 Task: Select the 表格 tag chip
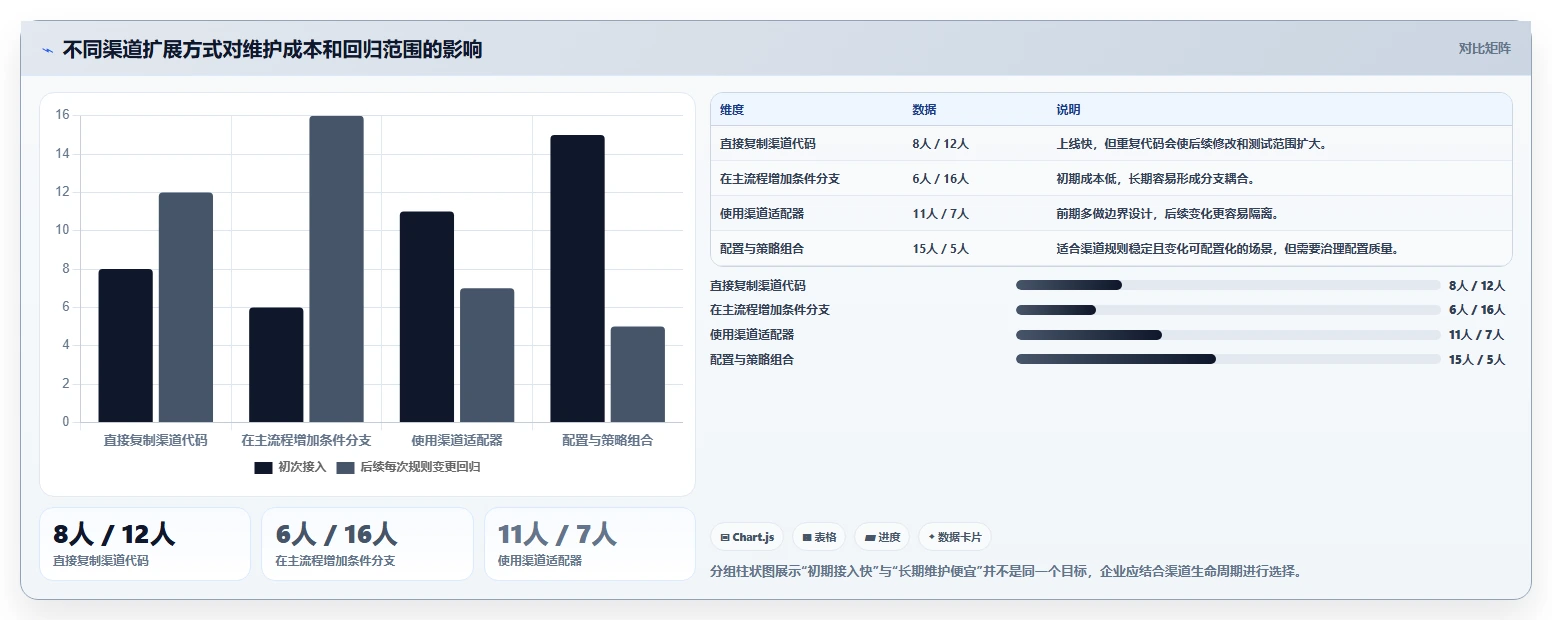pos(818,537)
